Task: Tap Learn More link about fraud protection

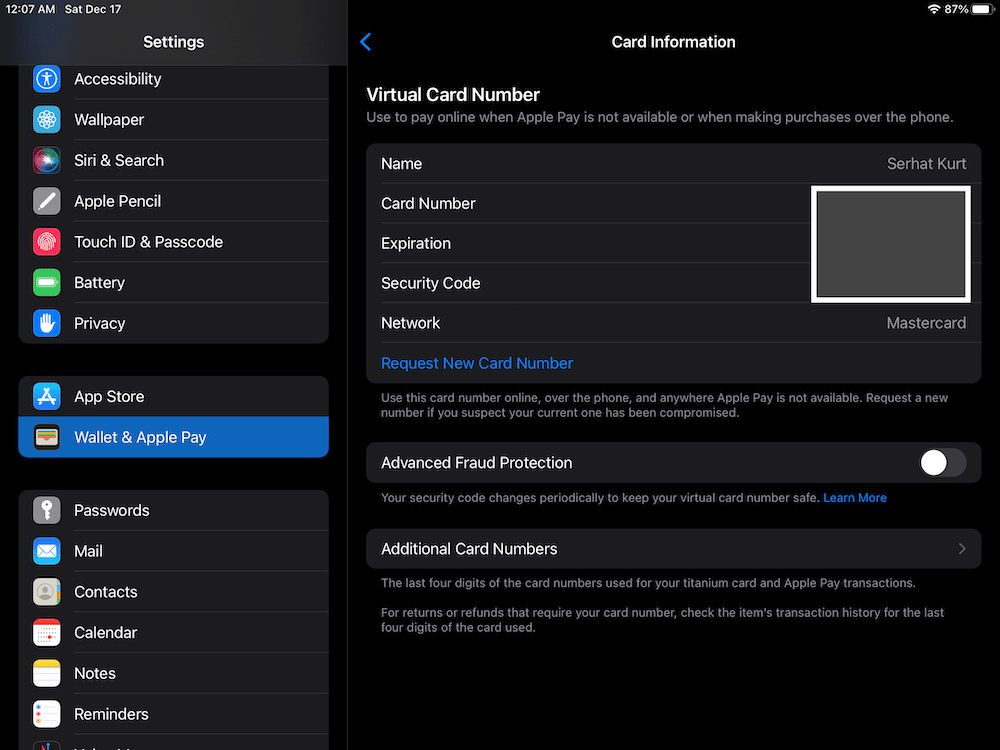Action: (855, 498)
